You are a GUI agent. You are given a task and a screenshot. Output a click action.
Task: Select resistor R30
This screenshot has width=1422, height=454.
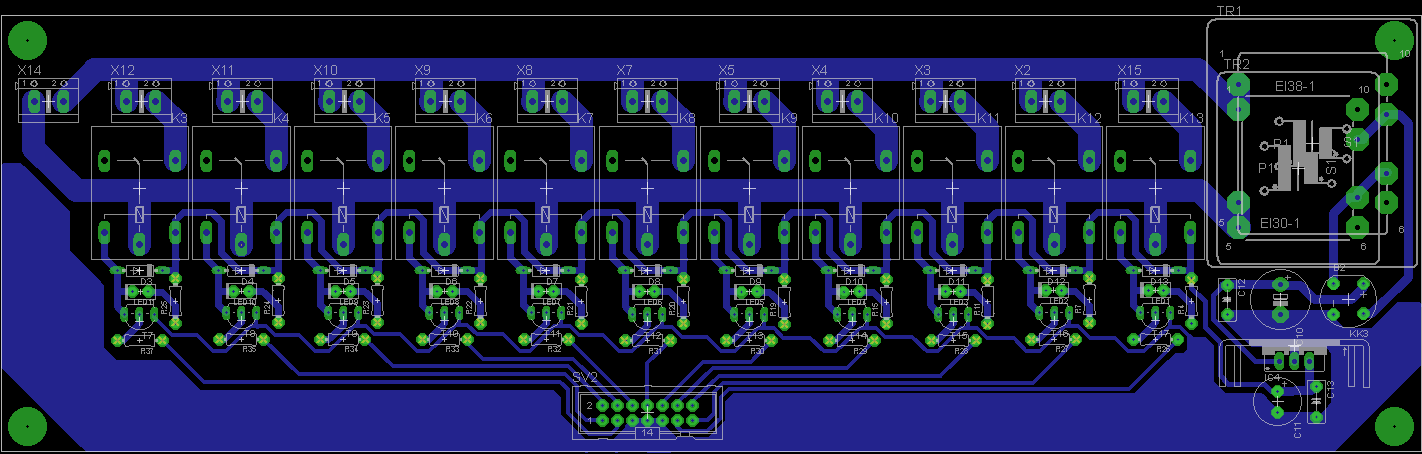click(750, 341)
